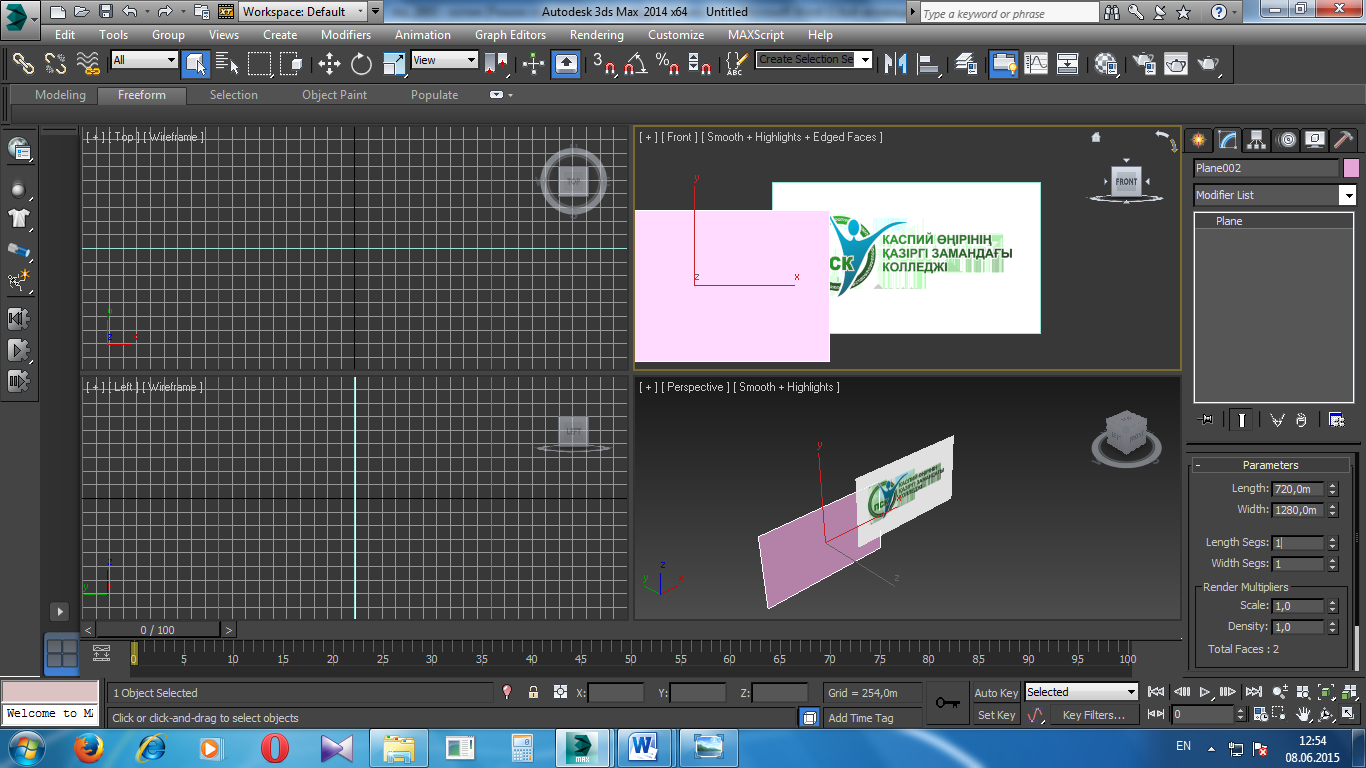Switch to Populate ribbon tab
This screenshot has width=1366, height=768.
pyautogui.click(x=434, y=95)
